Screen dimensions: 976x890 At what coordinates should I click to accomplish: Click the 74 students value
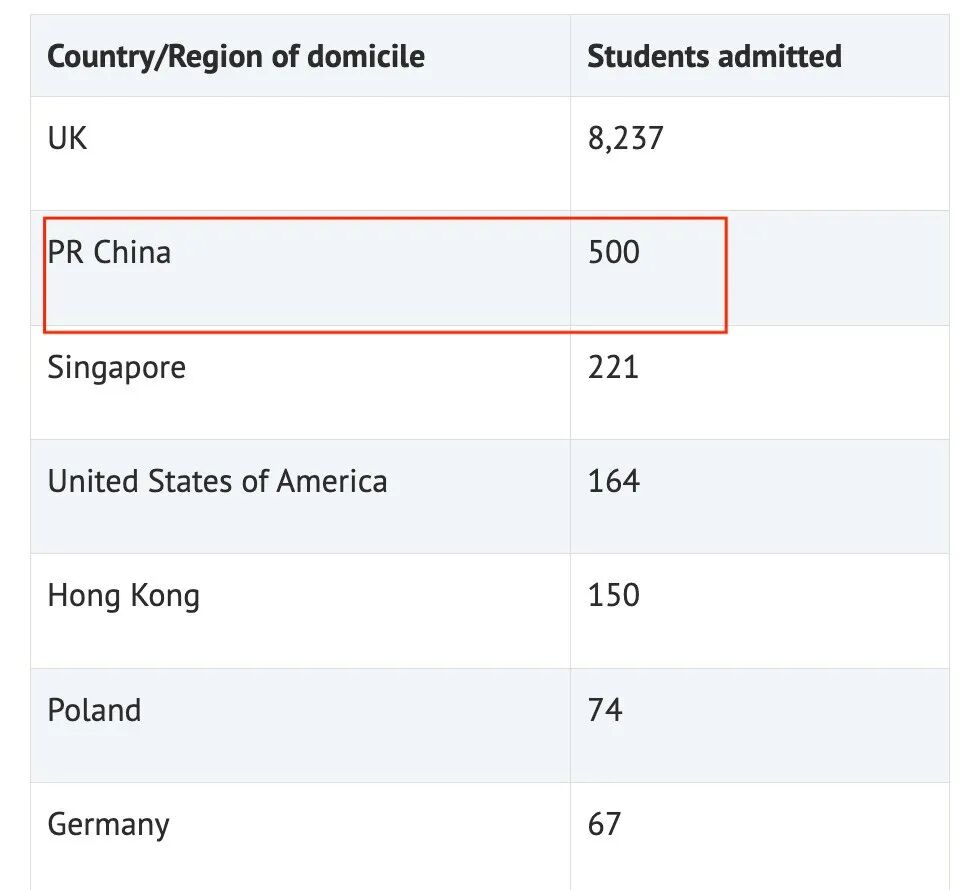click(x=605, y=710)
